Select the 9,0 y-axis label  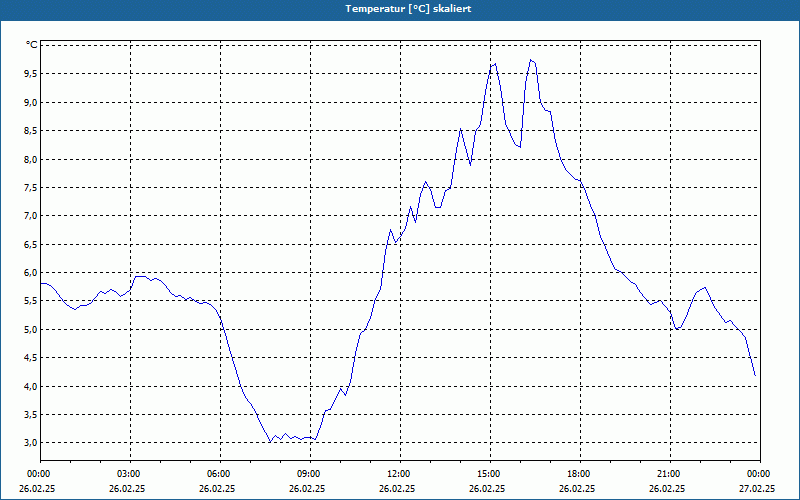30,103
